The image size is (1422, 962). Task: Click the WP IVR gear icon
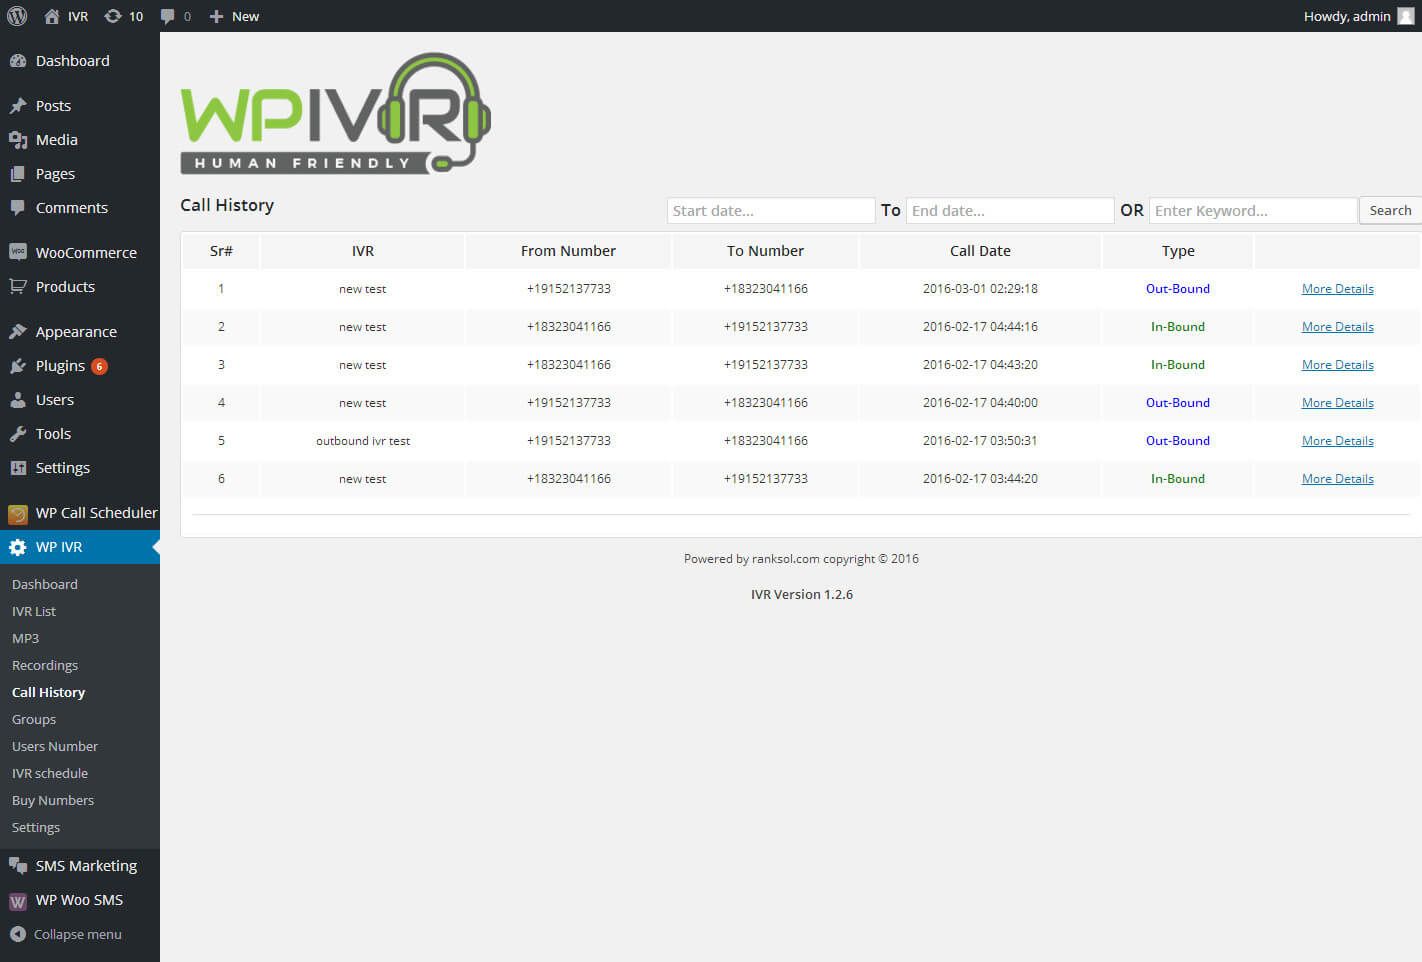[18, 547]
